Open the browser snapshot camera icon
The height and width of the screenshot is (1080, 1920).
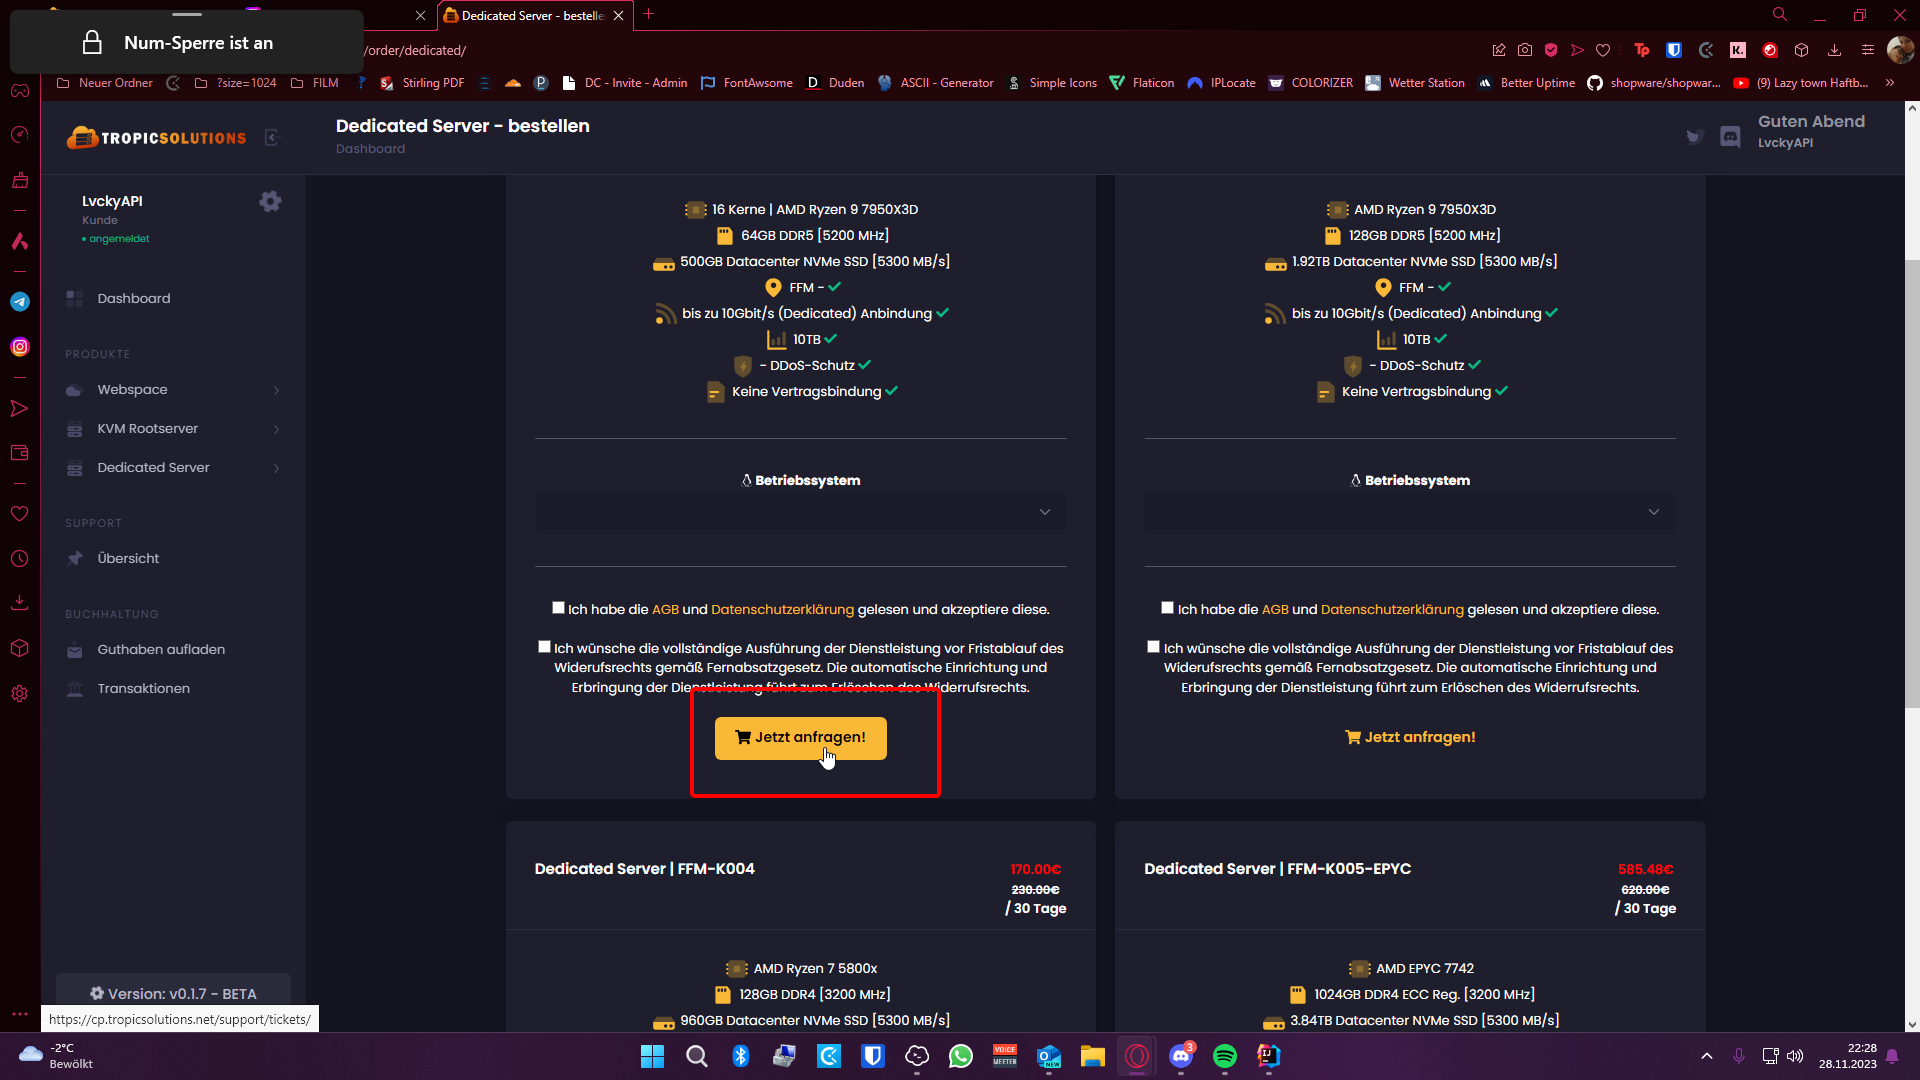pyautogui.click(x=1525, y=50)
